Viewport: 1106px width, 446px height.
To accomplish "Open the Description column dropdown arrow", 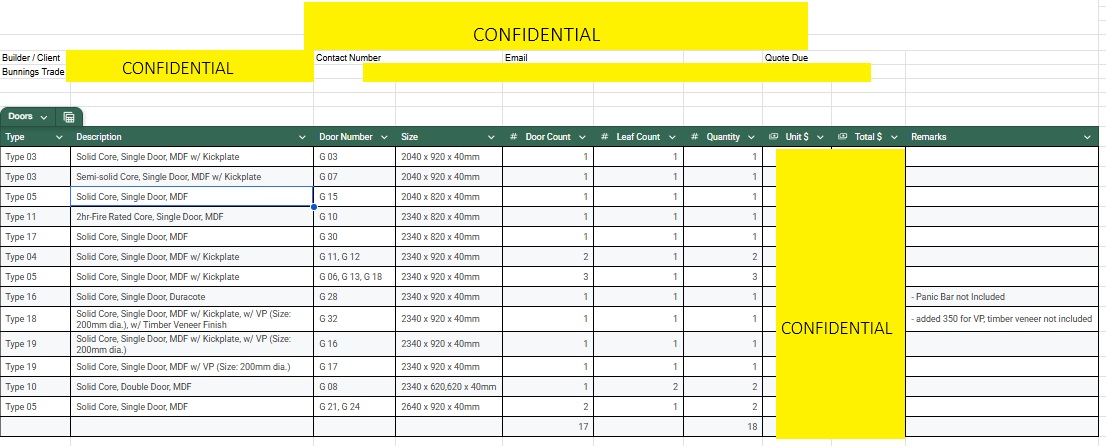I will (303, 137).
